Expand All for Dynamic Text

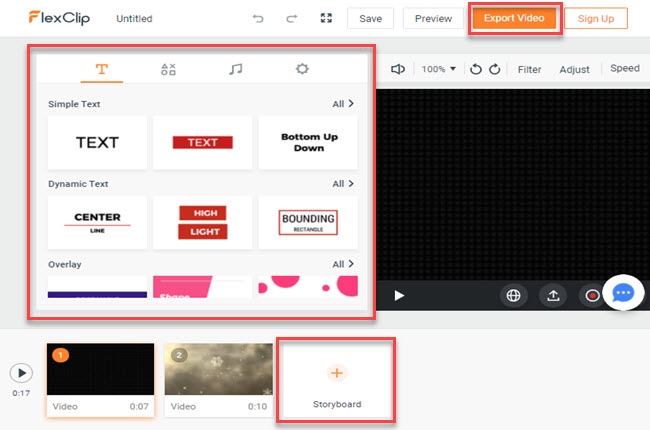[343, 184]
